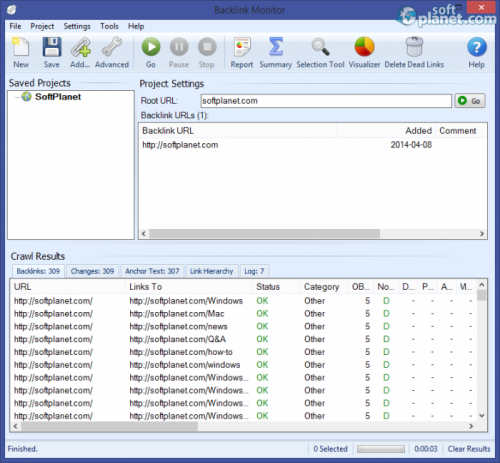Start crawl with green Go toolbar button
500x463 pixels.
(x=151, y=52)
